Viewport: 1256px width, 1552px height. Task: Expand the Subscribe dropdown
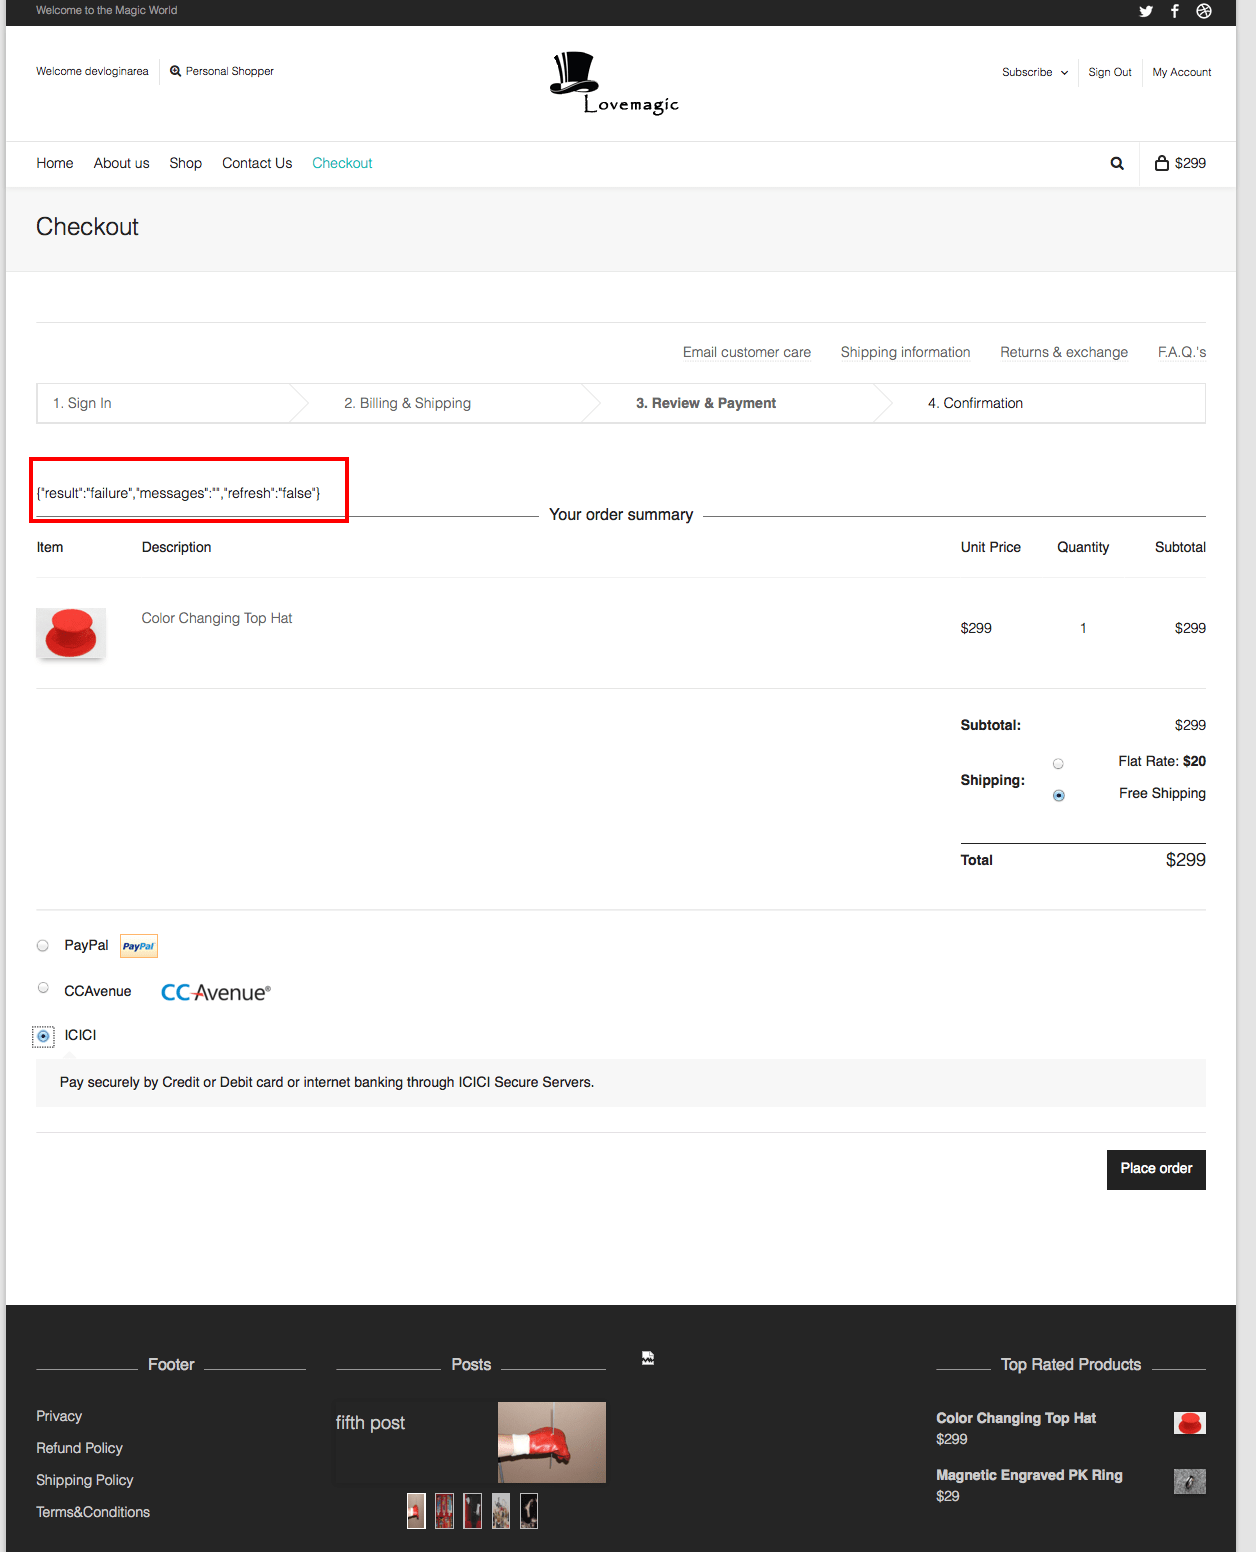coord(1034,72)
